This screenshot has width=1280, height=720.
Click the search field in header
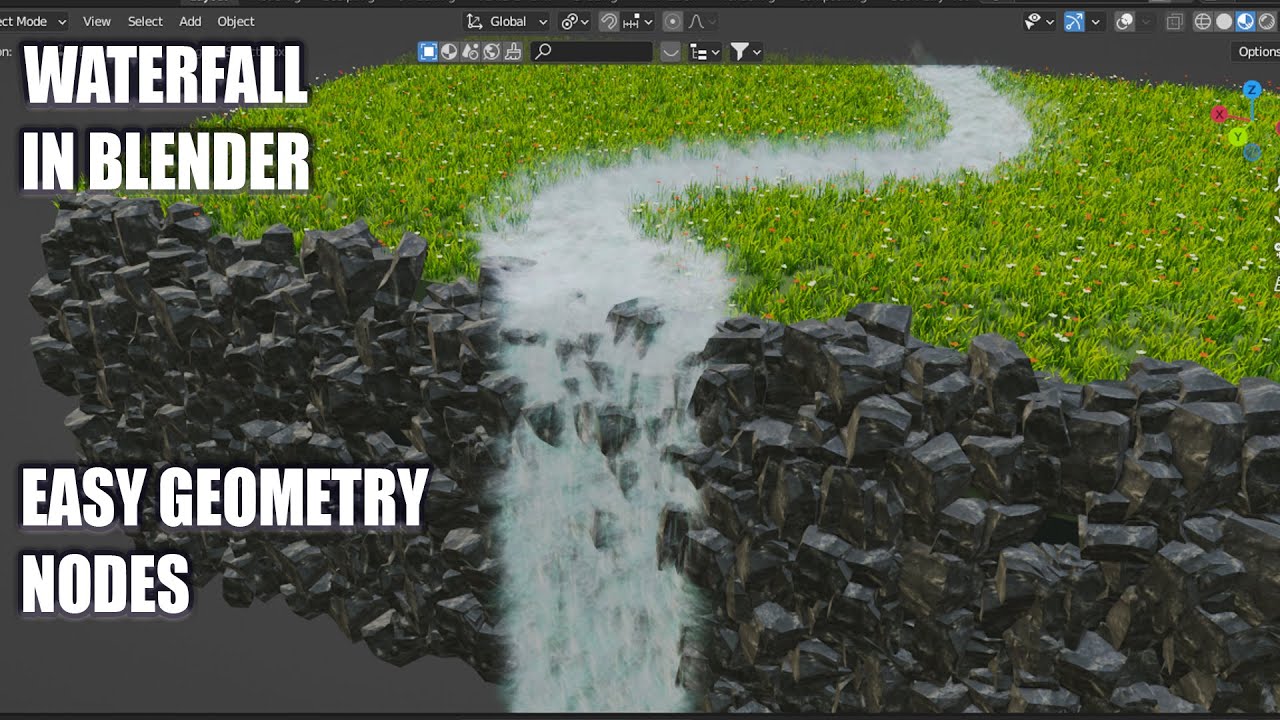point(592,51)
